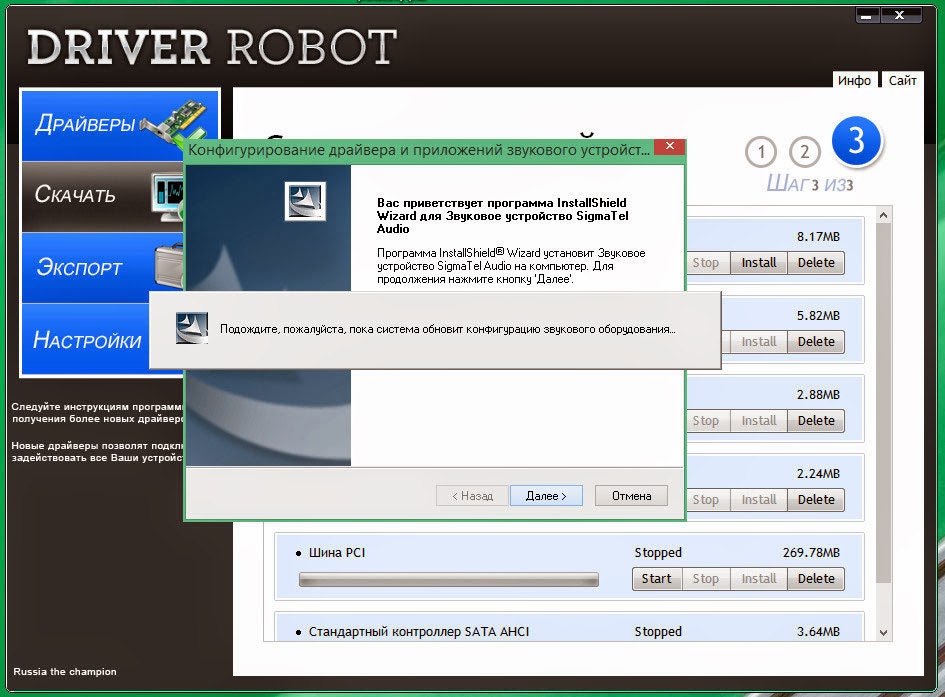This screenshot has height=697, width=945.
Task: Click Install for Шина PCI driver
Action: (759, 578)
